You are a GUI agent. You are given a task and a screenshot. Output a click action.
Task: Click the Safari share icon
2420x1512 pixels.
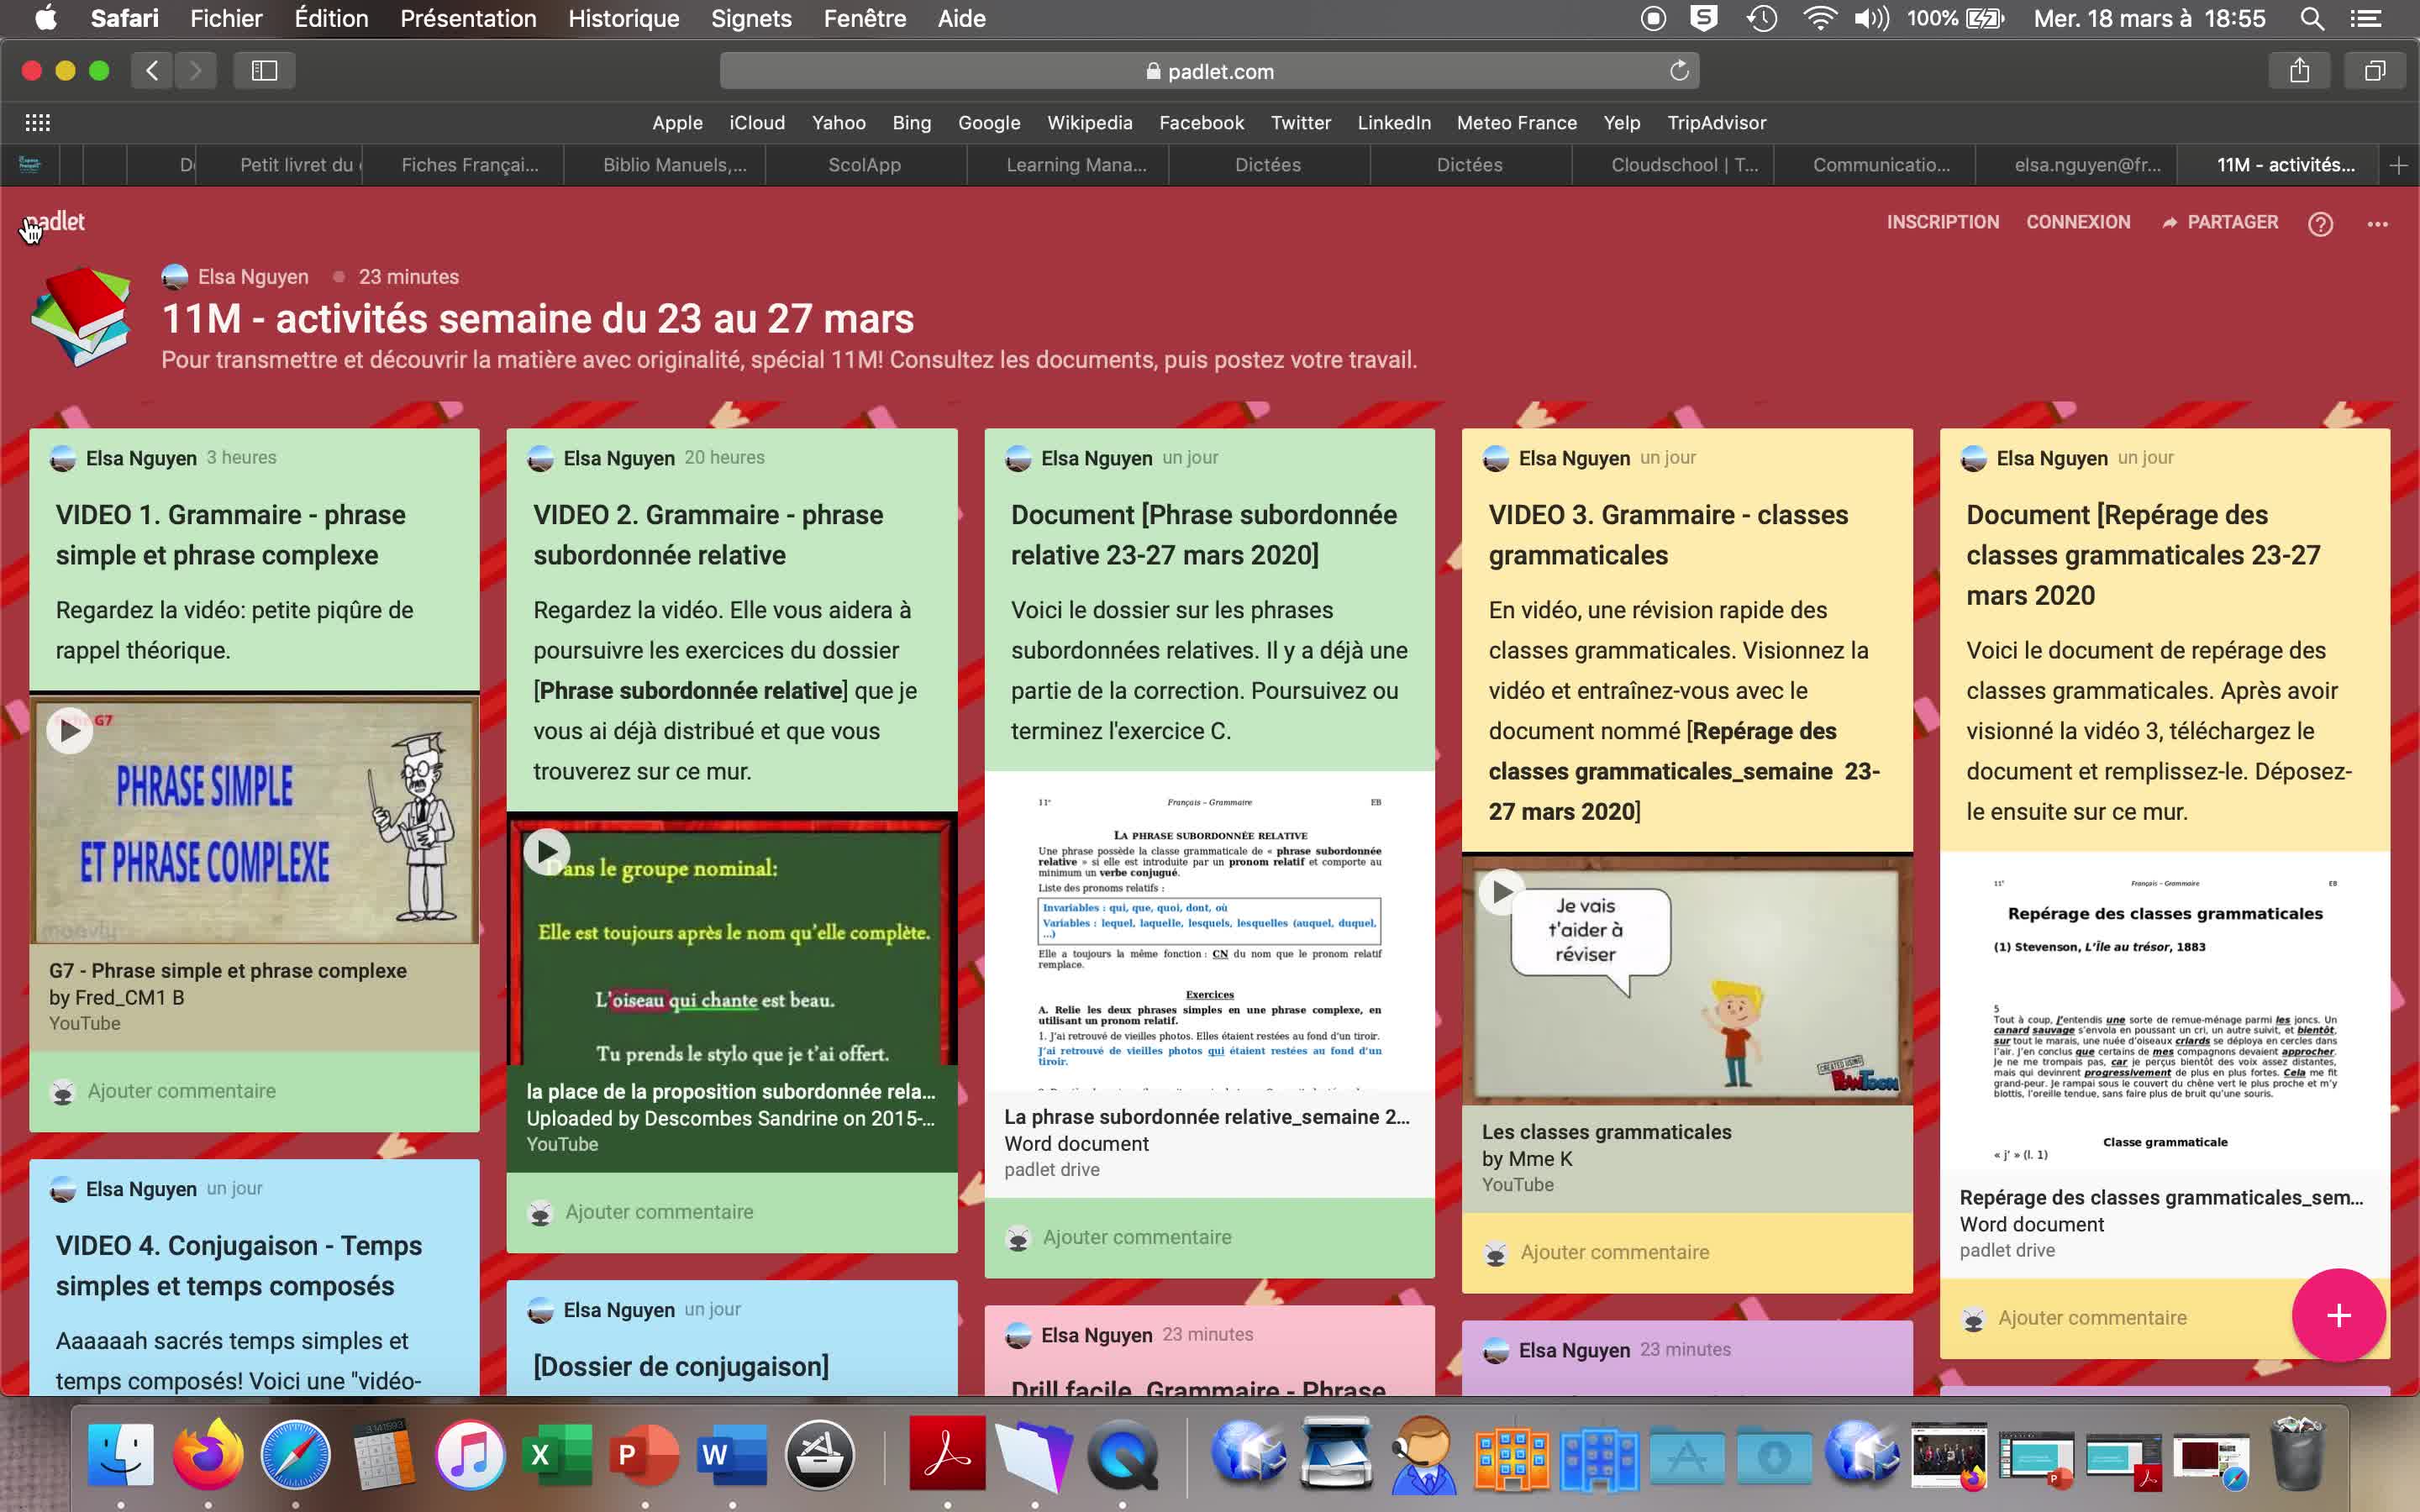(2299, 70)
